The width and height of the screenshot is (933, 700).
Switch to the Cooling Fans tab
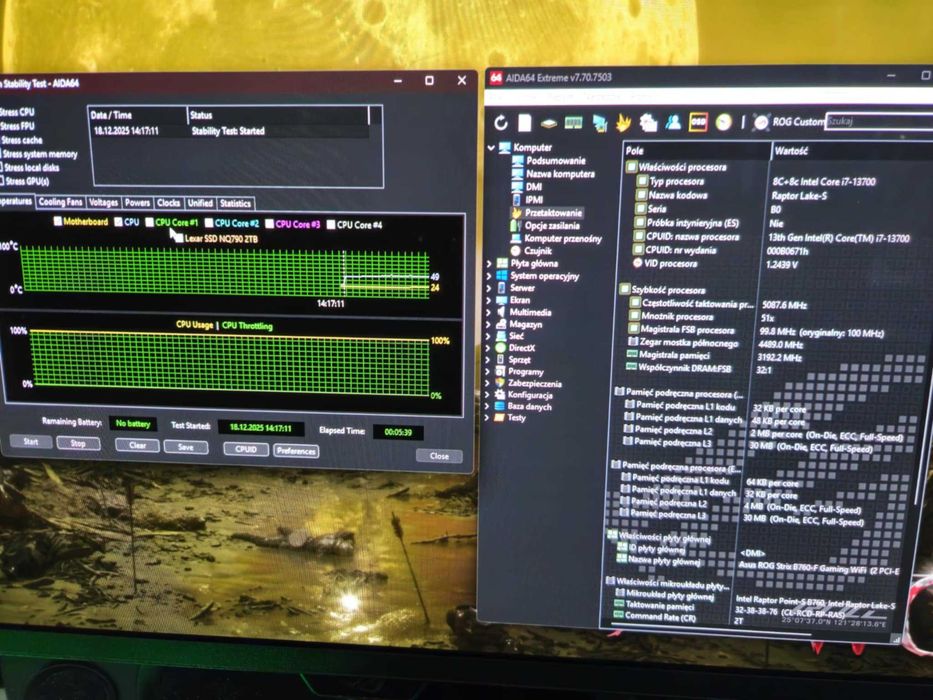click(60, 202)
